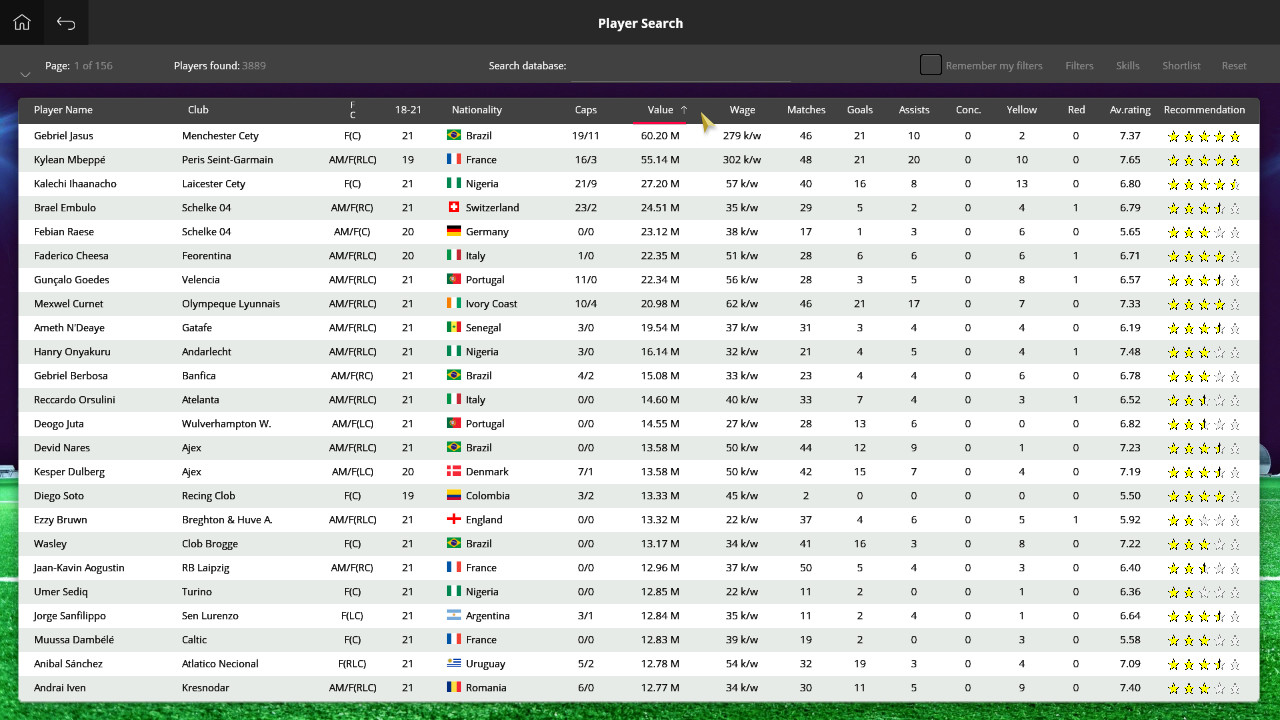
Task: Click the home icon in top-left corner
Action: (x=21, y=22)
